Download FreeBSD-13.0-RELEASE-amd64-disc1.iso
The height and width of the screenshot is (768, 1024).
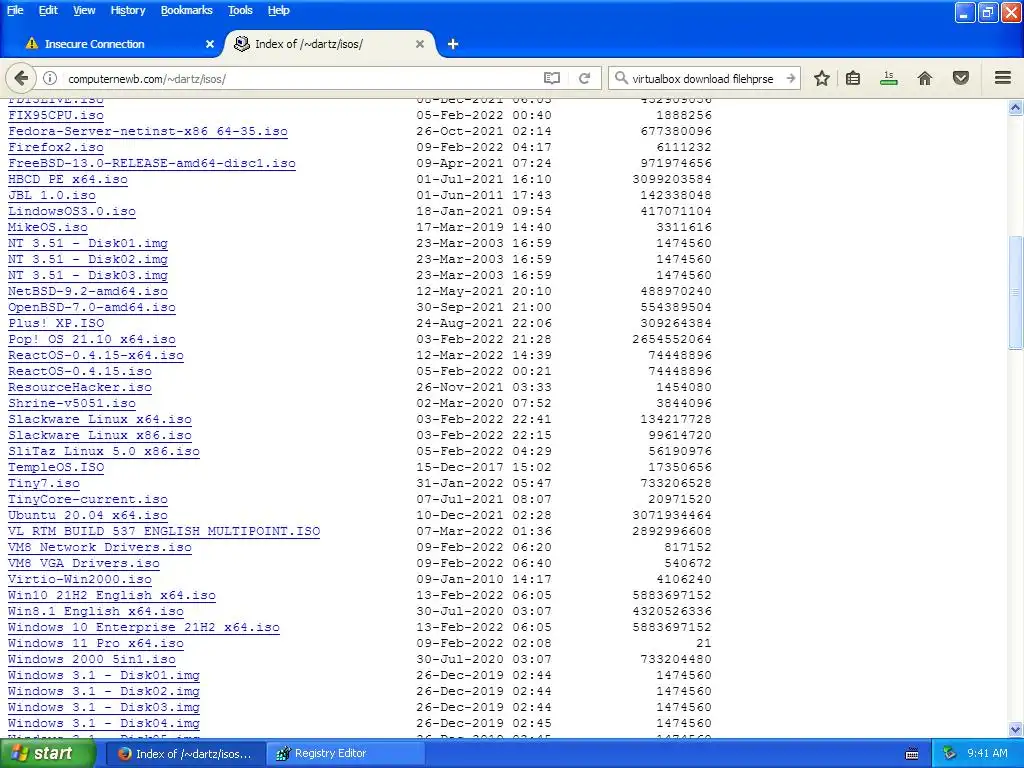(152, 163)
